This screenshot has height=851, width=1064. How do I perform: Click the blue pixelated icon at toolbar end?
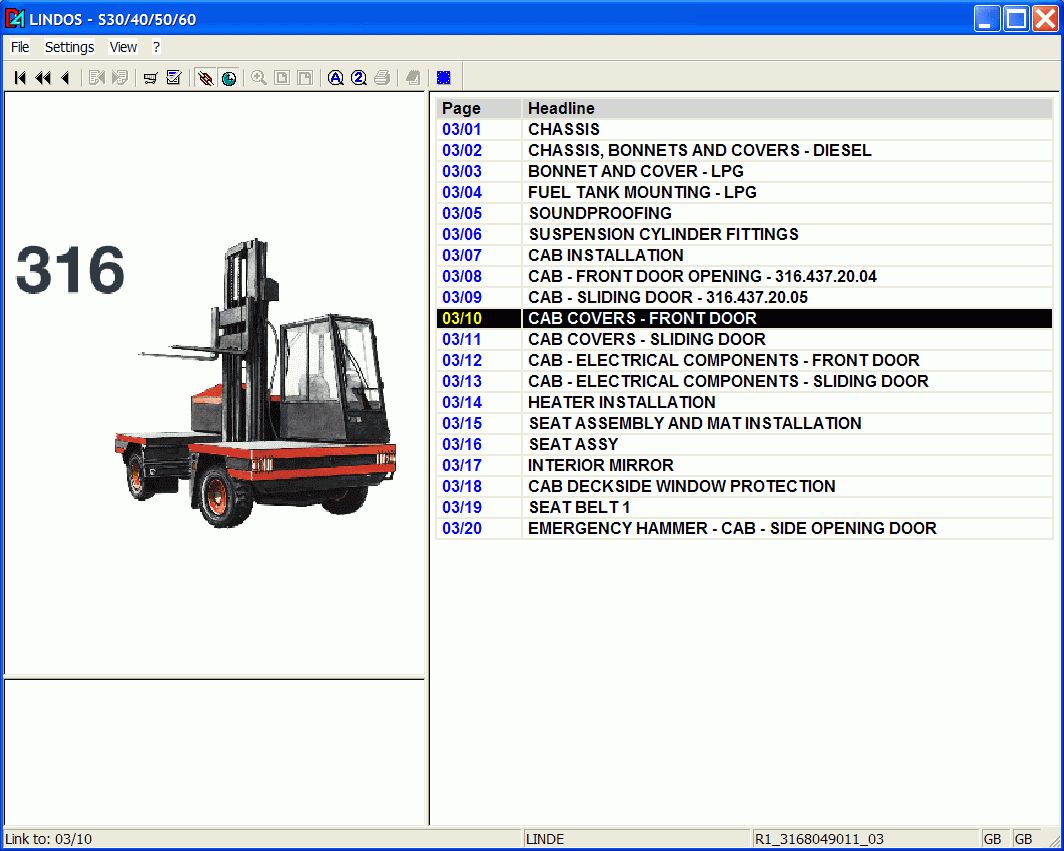(x=441, y=77)
